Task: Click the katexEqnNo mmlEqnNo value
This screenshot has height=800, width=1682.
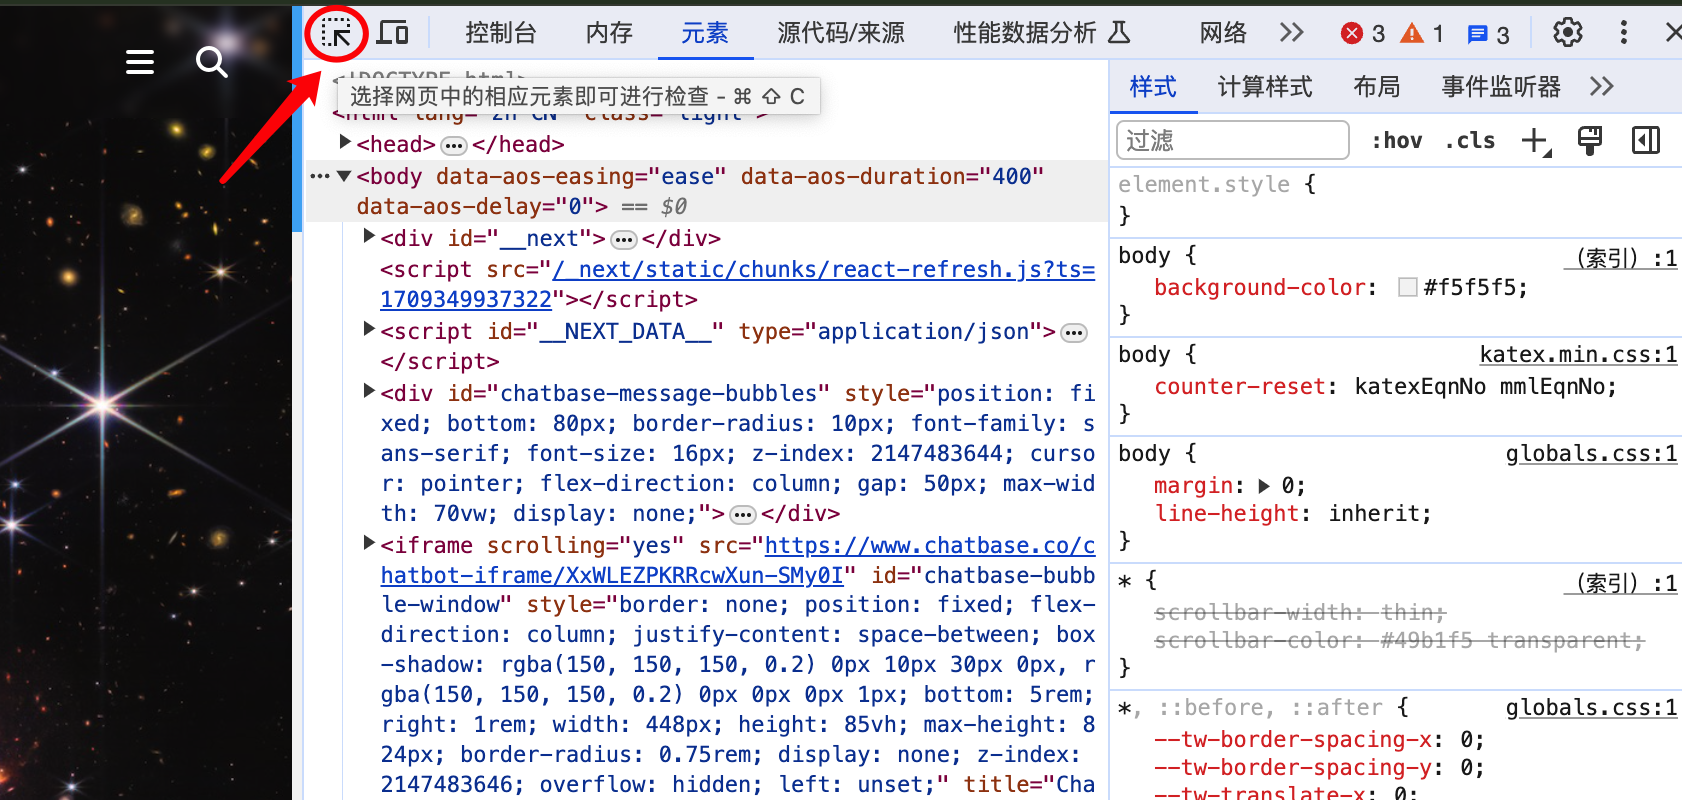Action: pos(1479,386)
